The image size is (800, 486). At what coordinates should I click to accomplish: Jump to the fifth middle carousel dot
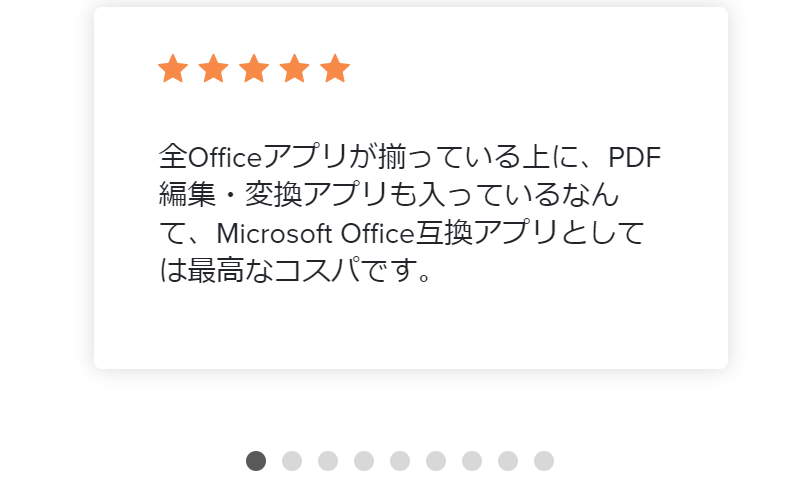pyautogui.click(x=400, y=460)
